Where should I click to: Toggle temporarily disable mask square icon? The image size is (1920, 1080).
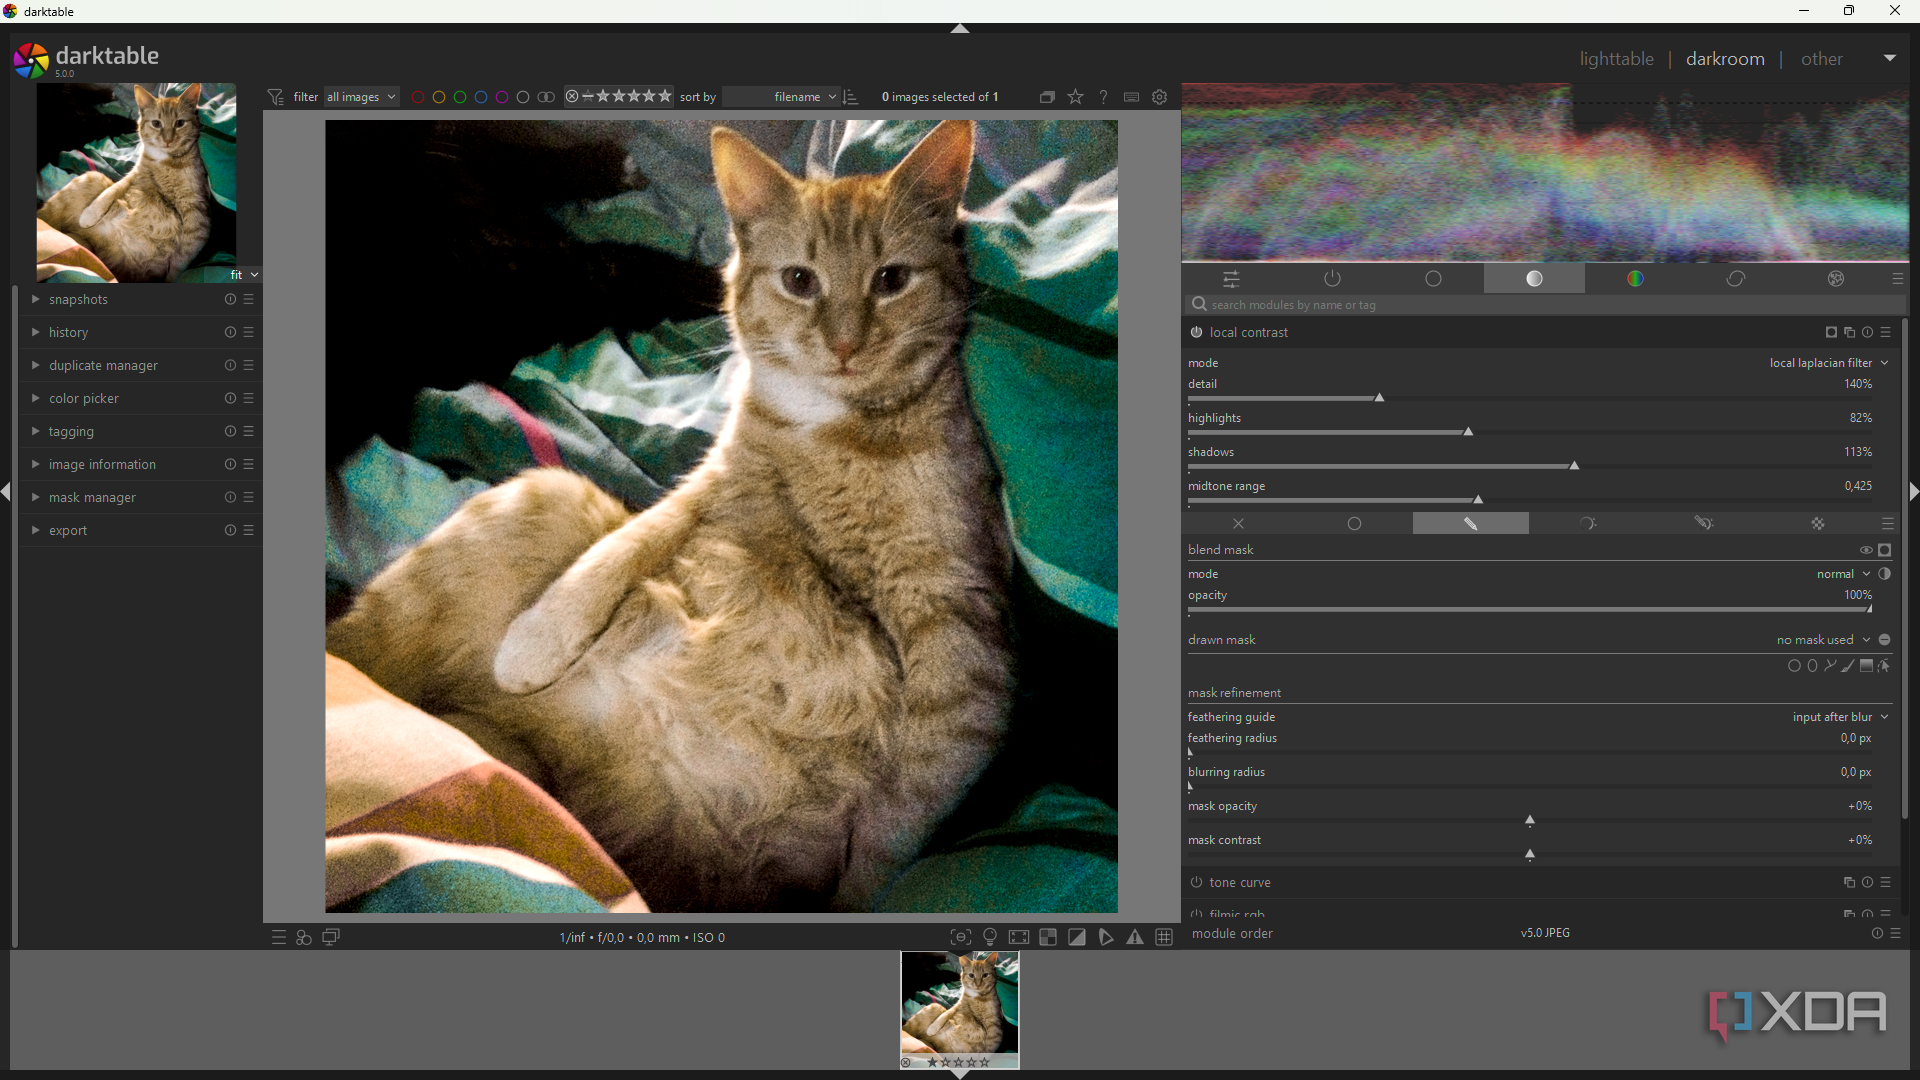[x=1885, y=550]
